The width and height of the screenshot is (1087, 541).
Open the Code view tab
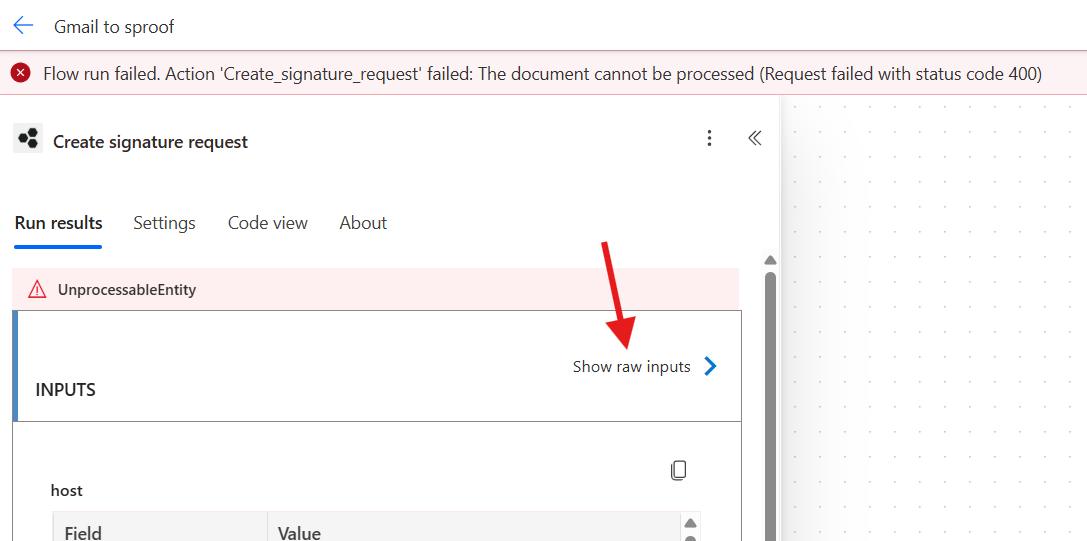268,223
